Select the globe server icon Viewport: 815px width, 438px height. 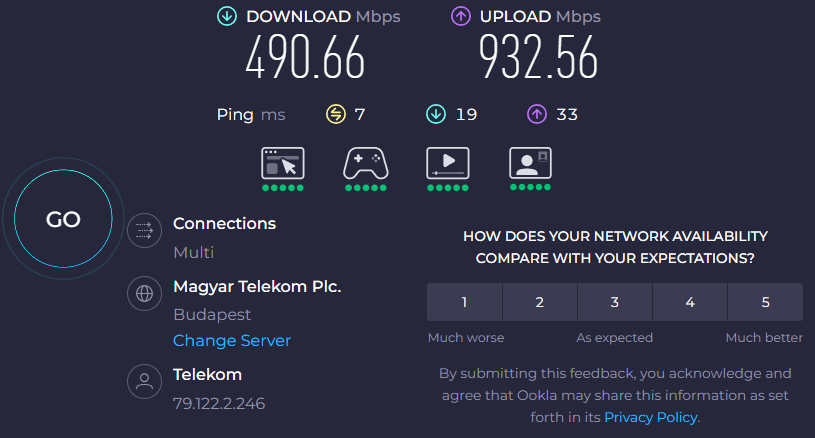point(144,294)
